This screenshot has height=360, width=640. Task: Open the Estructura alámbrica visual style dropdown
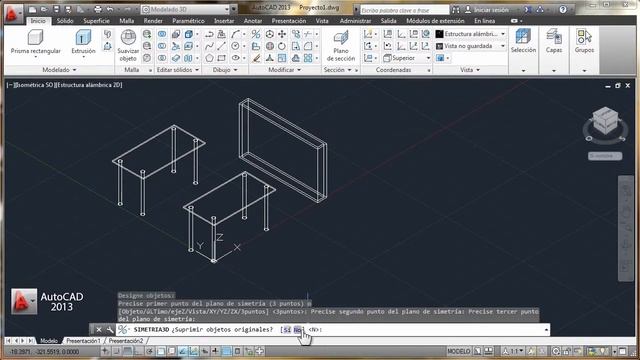click(x=471, y=34)
